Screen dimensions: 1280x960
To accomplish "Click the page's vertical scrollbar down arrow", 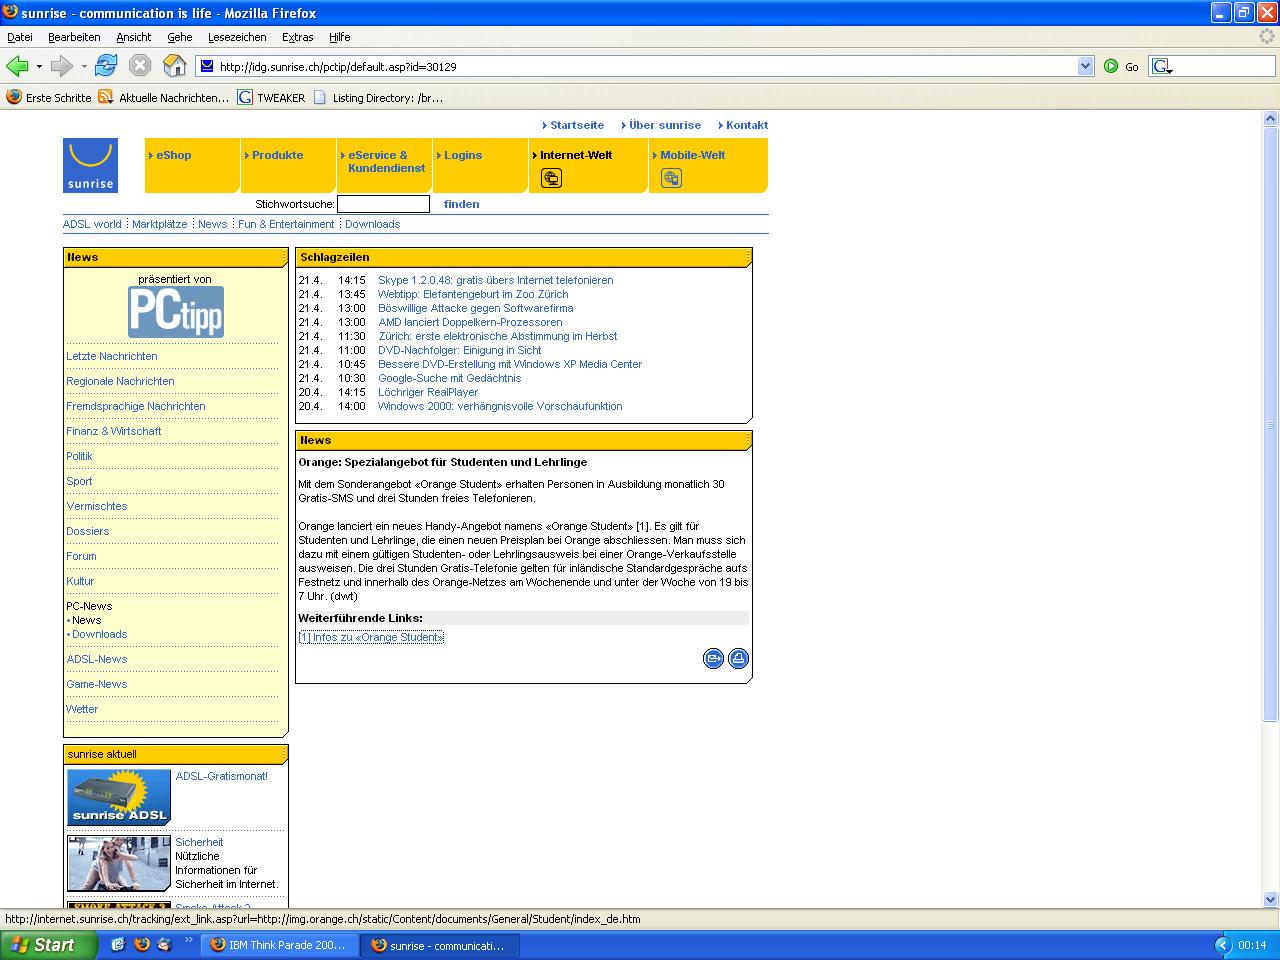I will 1271,898.
